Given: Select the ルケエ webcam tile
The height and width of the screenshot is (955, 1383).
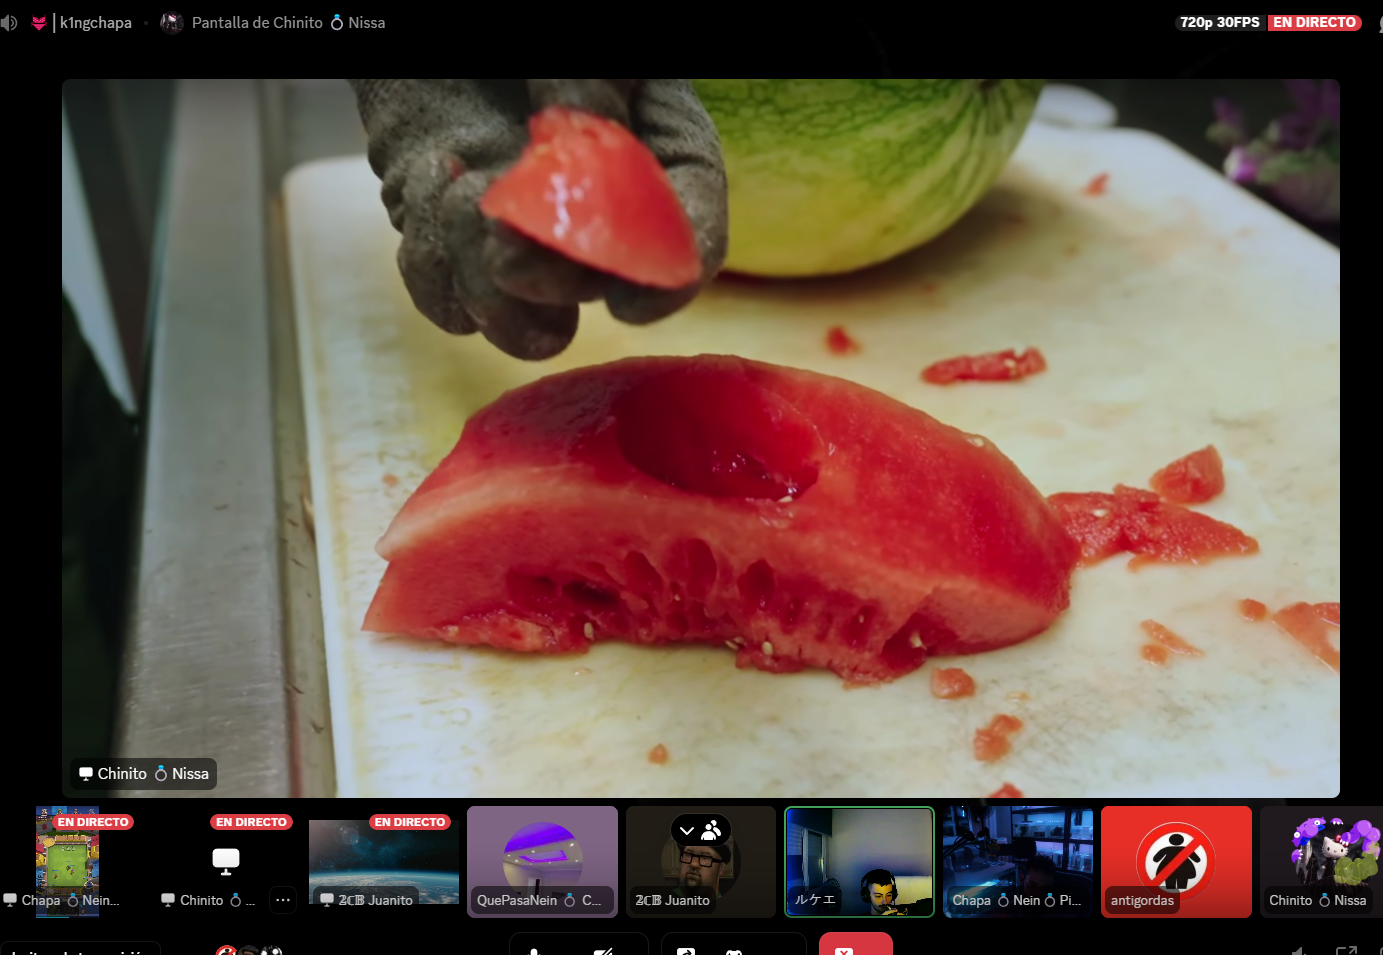Looking at the screenshot, I should pos(859,862).
